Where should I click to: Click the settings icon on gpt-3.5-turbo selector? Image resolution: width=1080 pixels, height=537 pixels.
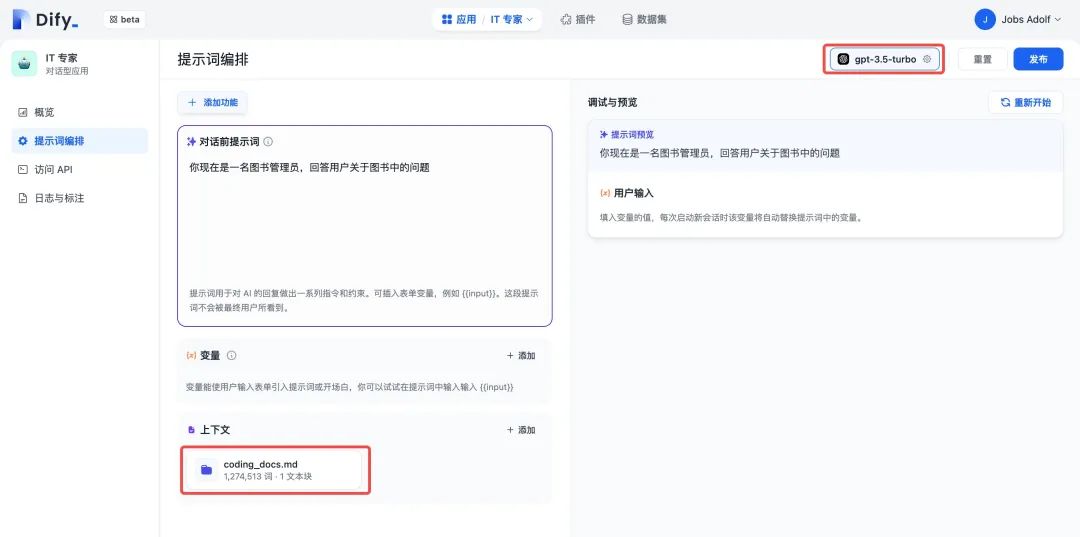tap(927, 59)
